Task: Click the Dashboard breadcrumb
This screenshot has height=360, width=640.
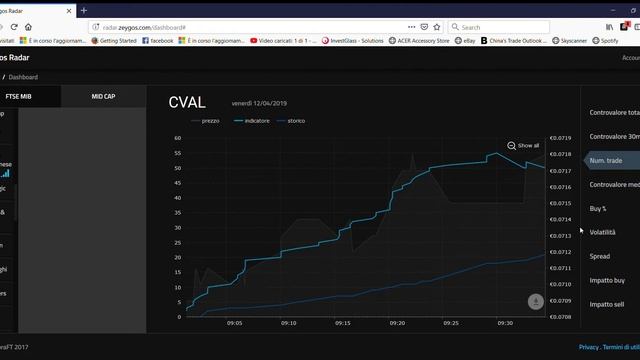Action: [23, 77]
